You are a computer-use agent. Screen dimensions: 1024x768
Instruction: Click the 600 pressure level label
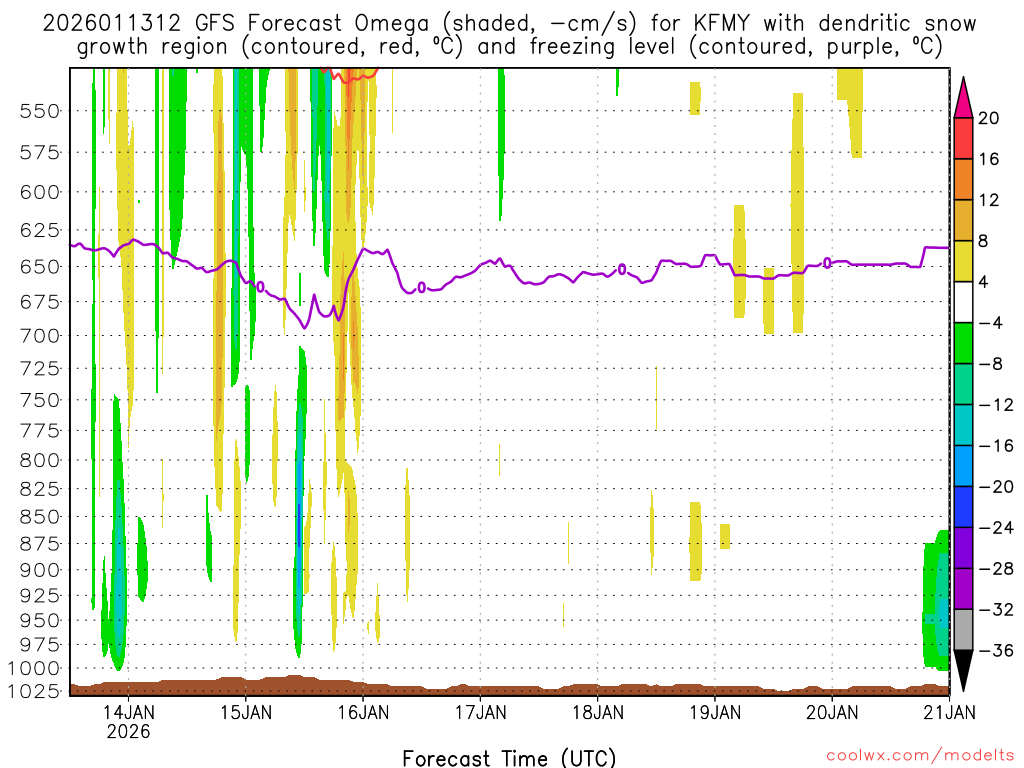(39, 193)
